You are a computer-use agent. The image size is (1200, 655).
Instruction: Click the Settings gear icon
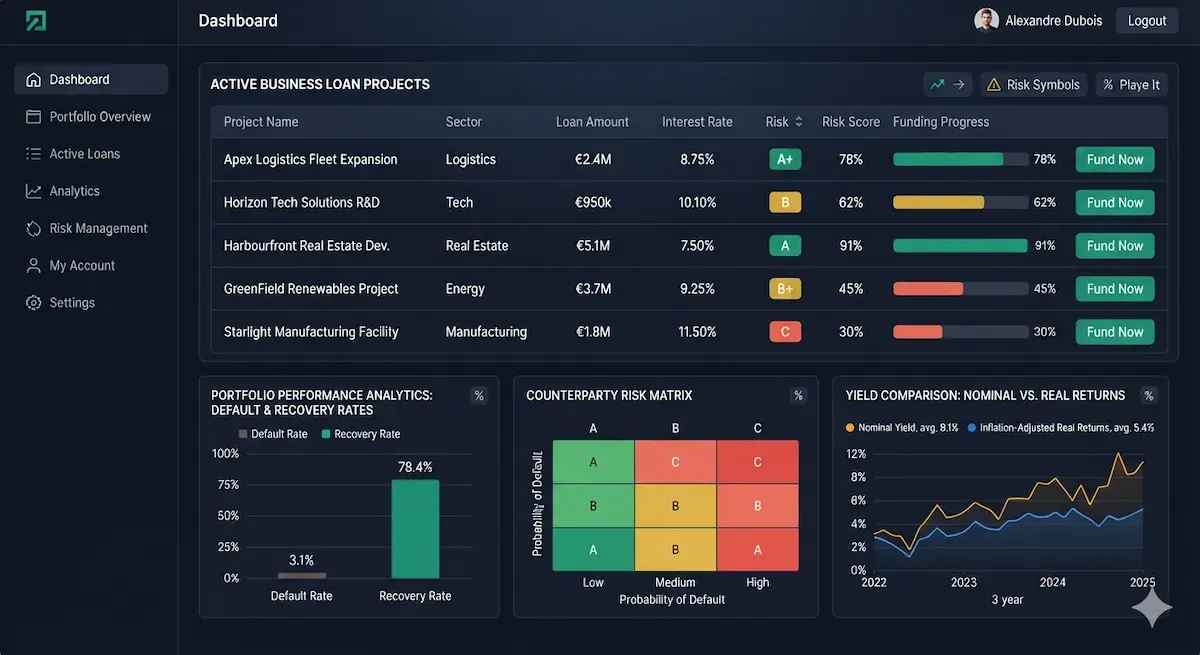[33, 303]
